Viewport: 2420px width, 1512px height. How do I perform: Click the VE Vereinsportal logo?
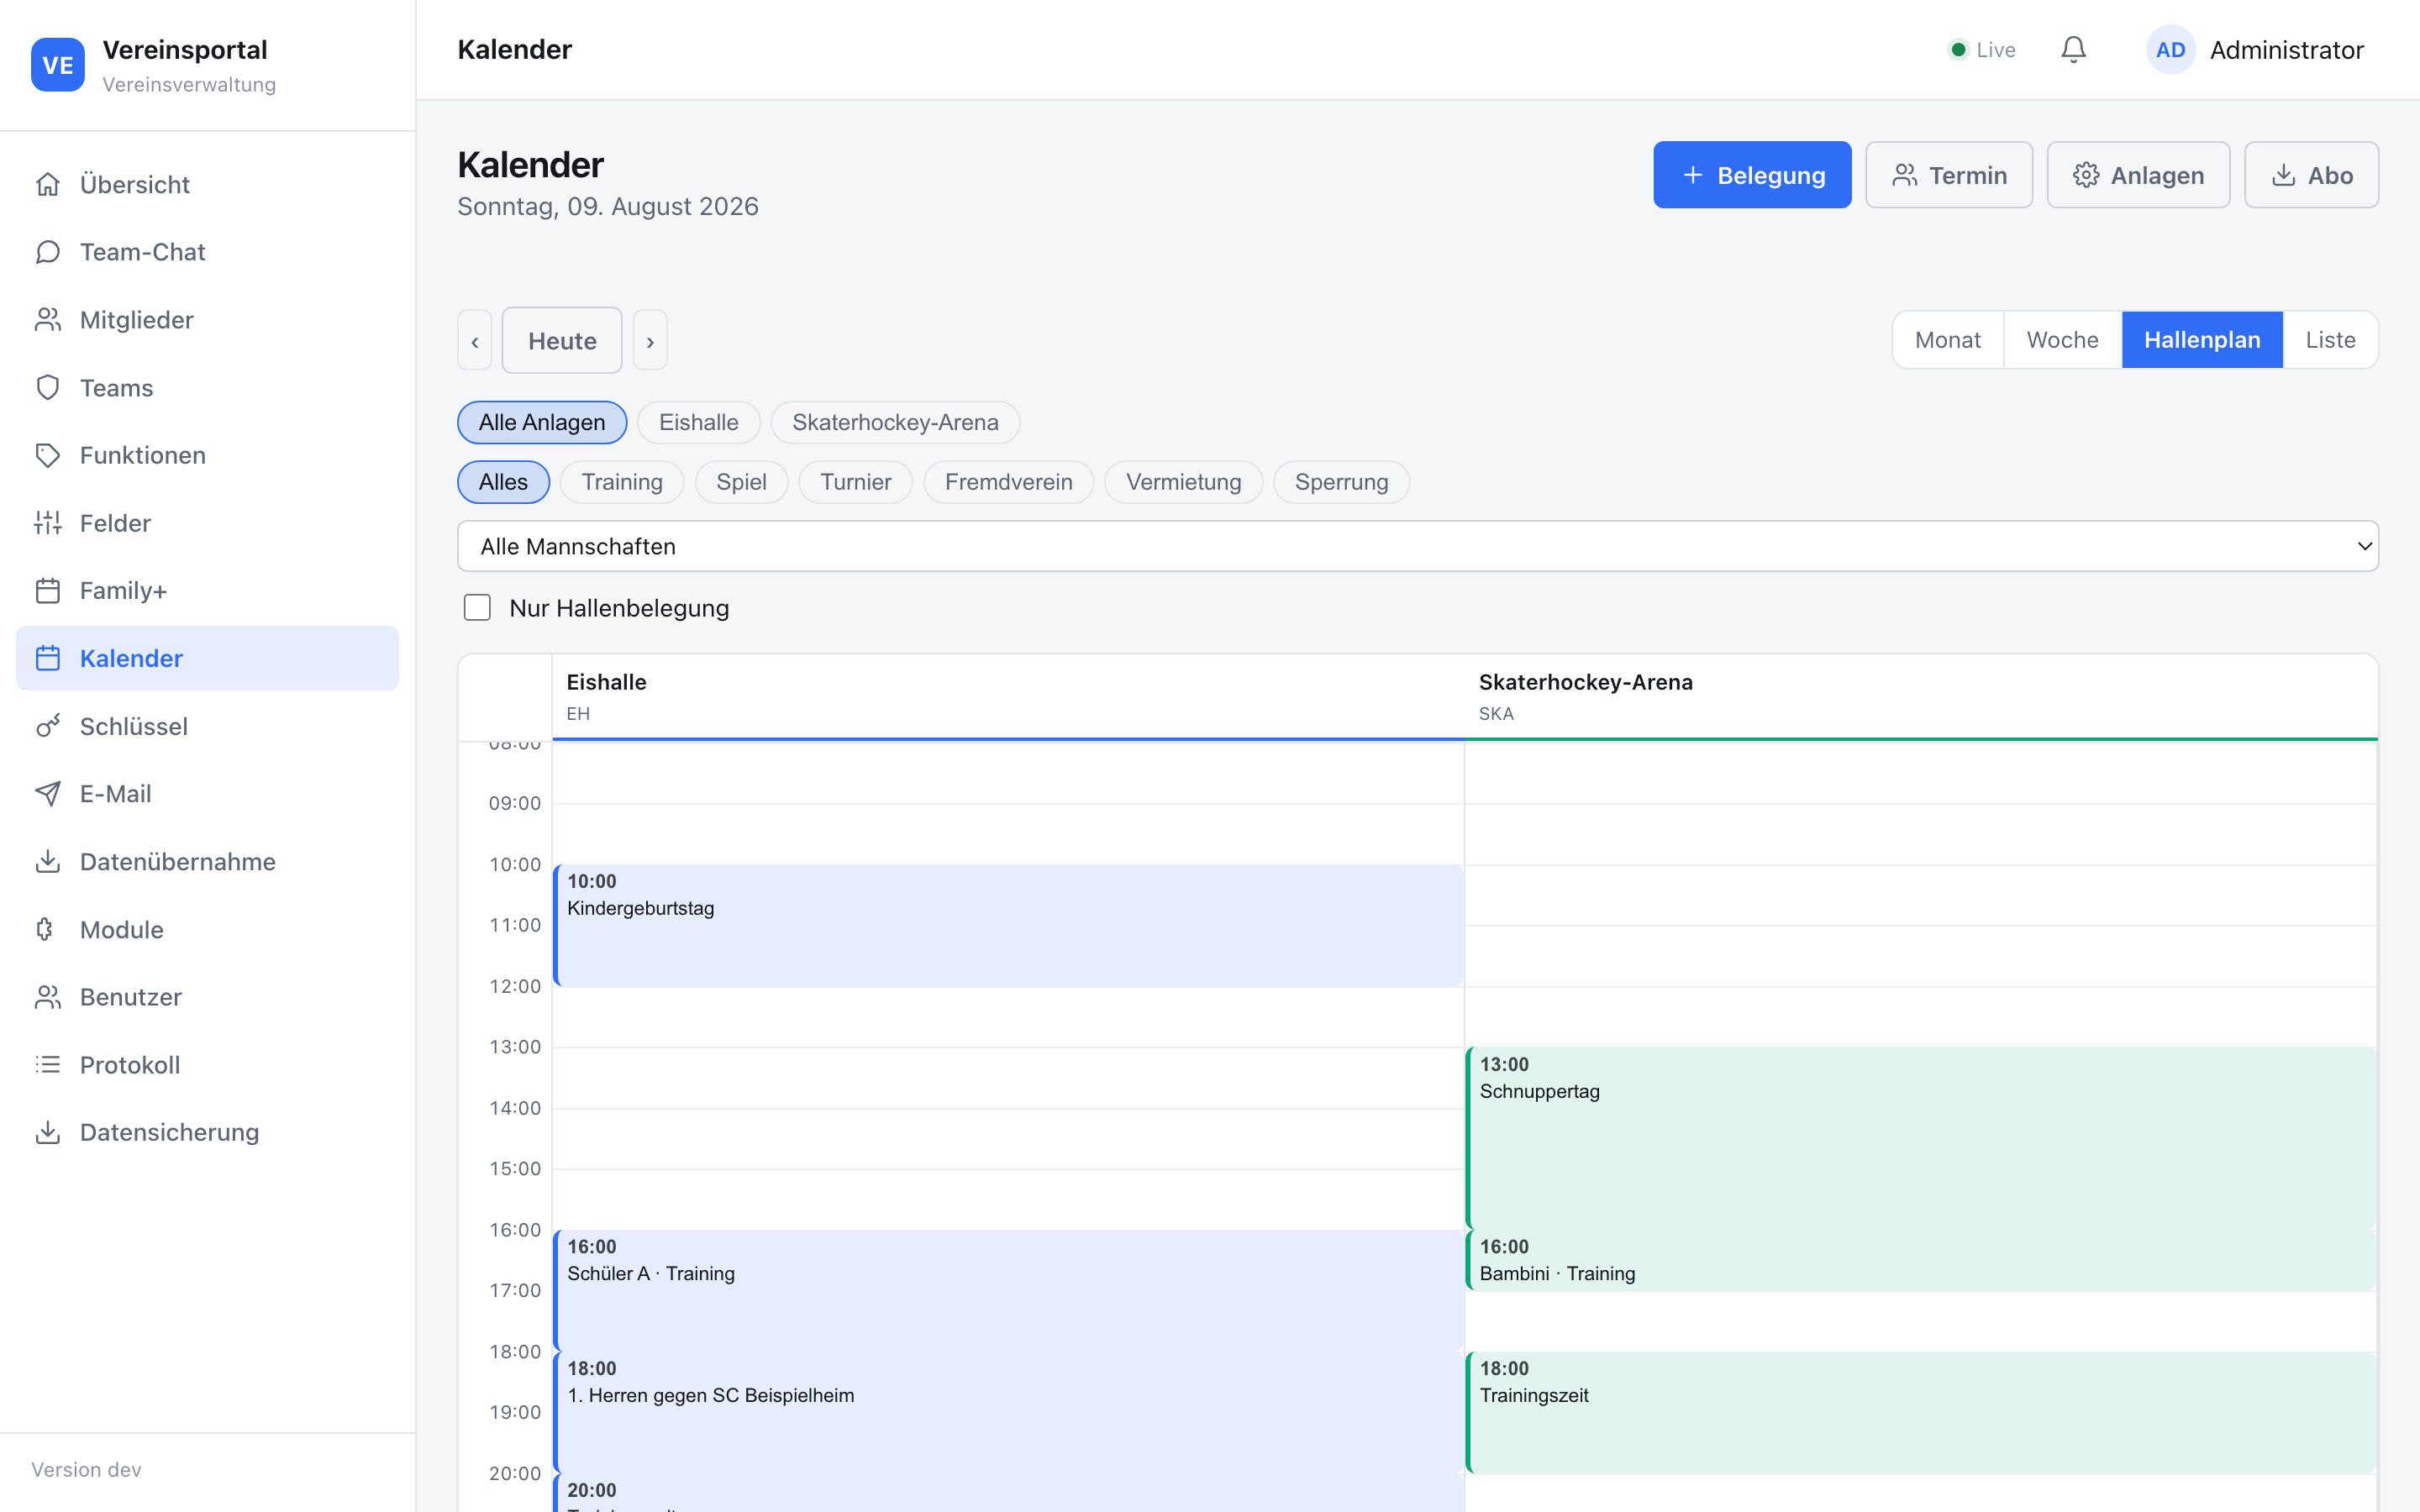(58, 65)
